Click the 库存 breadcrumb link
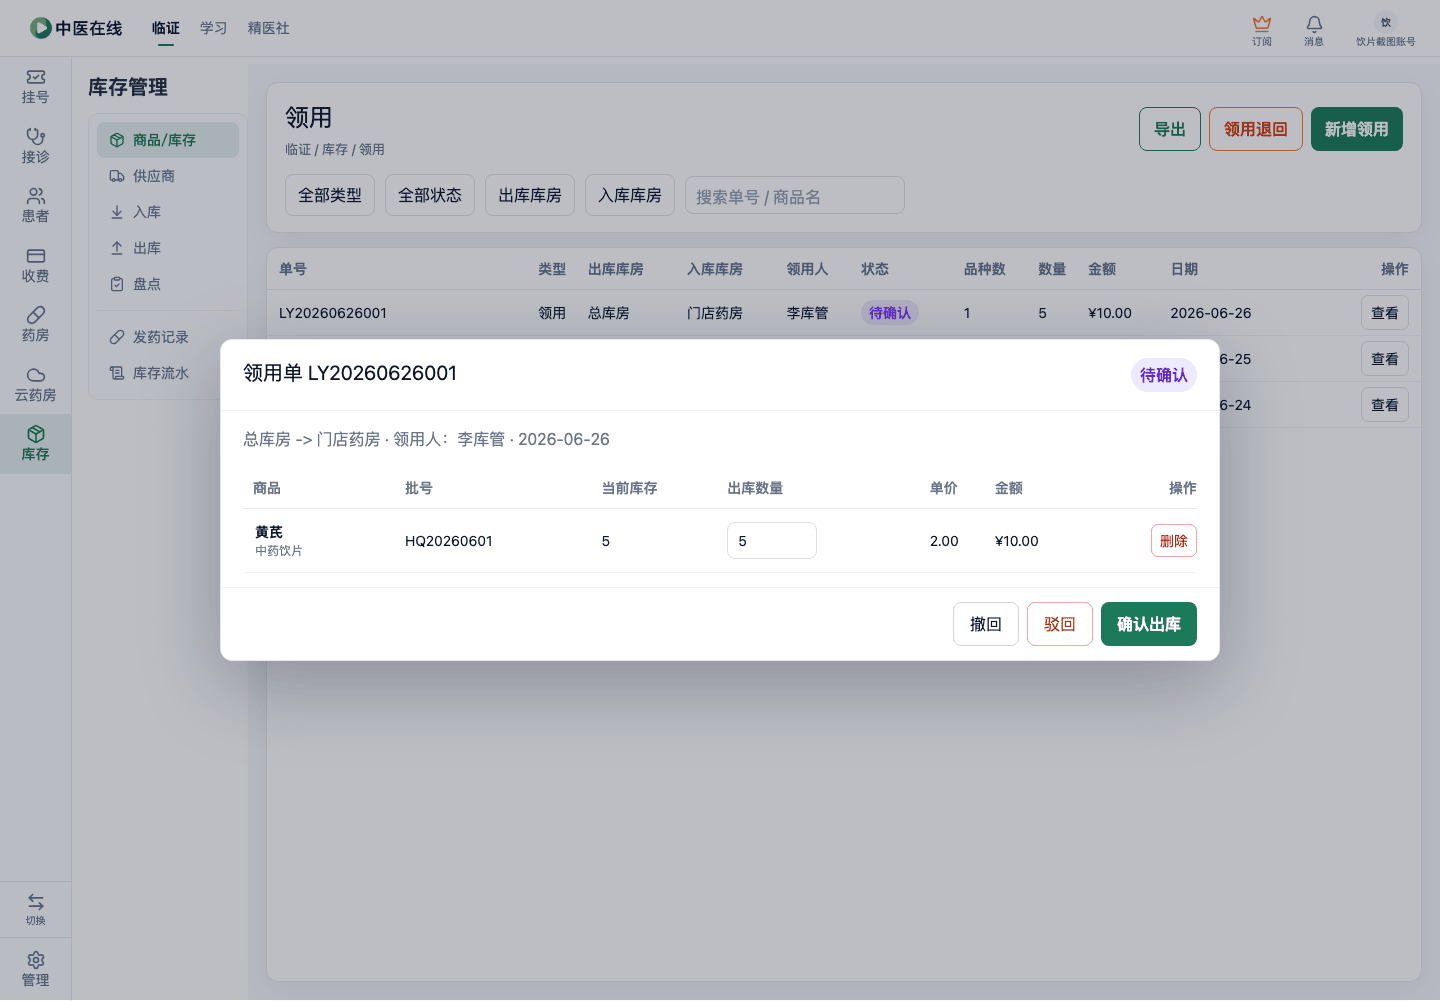1440x1001 pixels. (335, 149)
